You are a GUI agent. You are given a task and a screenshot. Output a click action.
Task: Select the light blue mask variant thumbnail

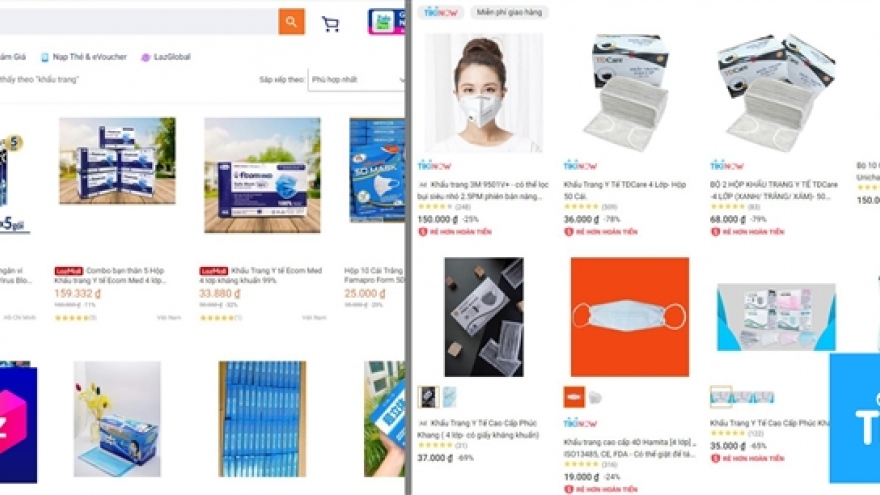pyautogui.click(x=450, y=397)
